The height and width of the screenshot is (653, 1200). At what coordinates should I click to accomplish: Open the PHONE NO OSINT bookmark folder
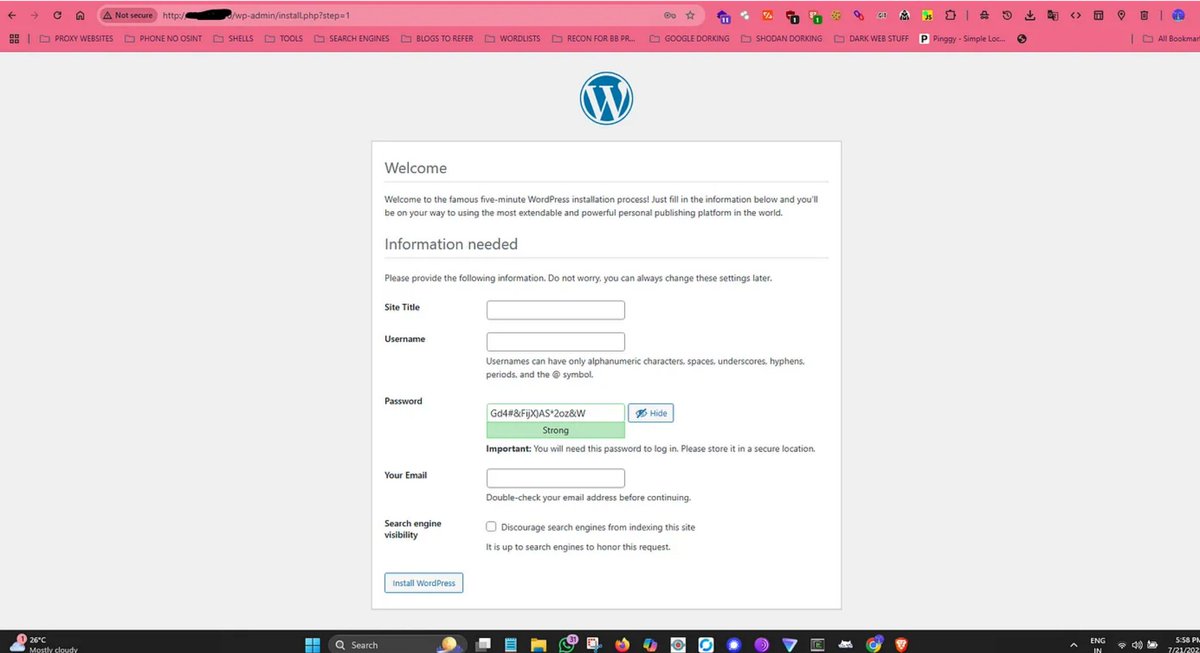[x=163, y=39]
